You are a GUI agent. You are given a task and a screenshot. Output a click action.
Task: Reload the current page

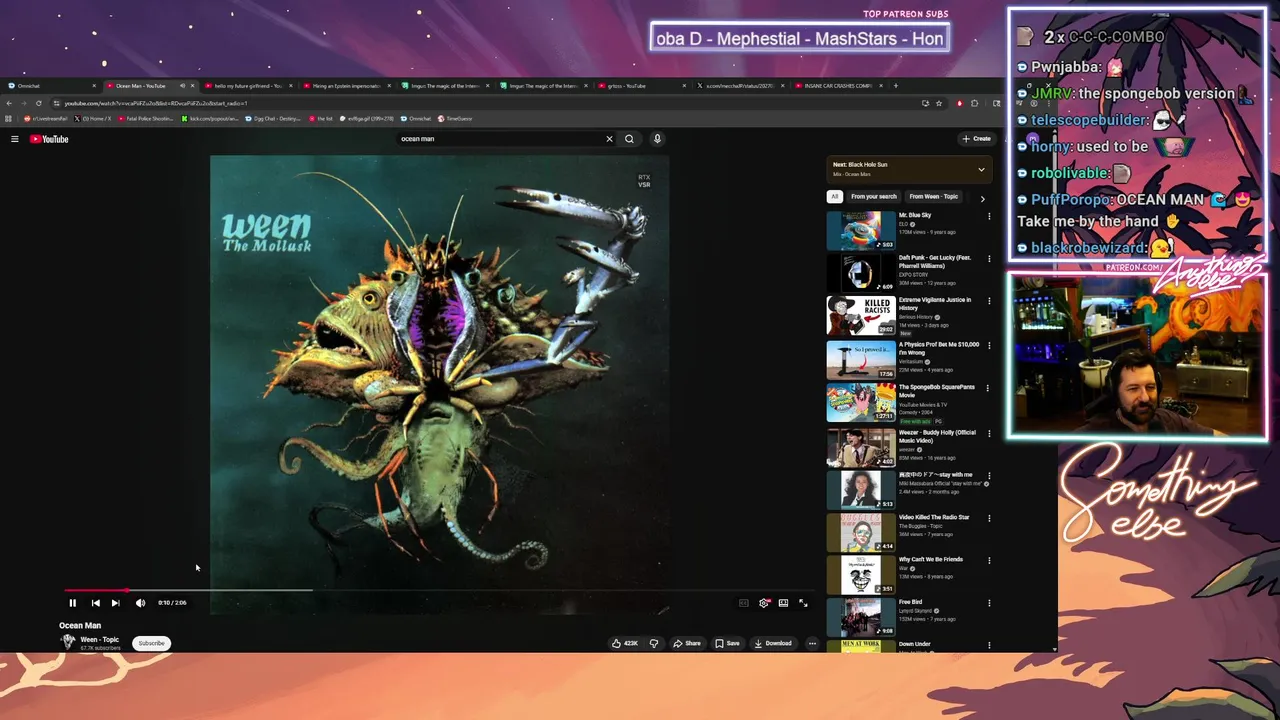point(38,103)
